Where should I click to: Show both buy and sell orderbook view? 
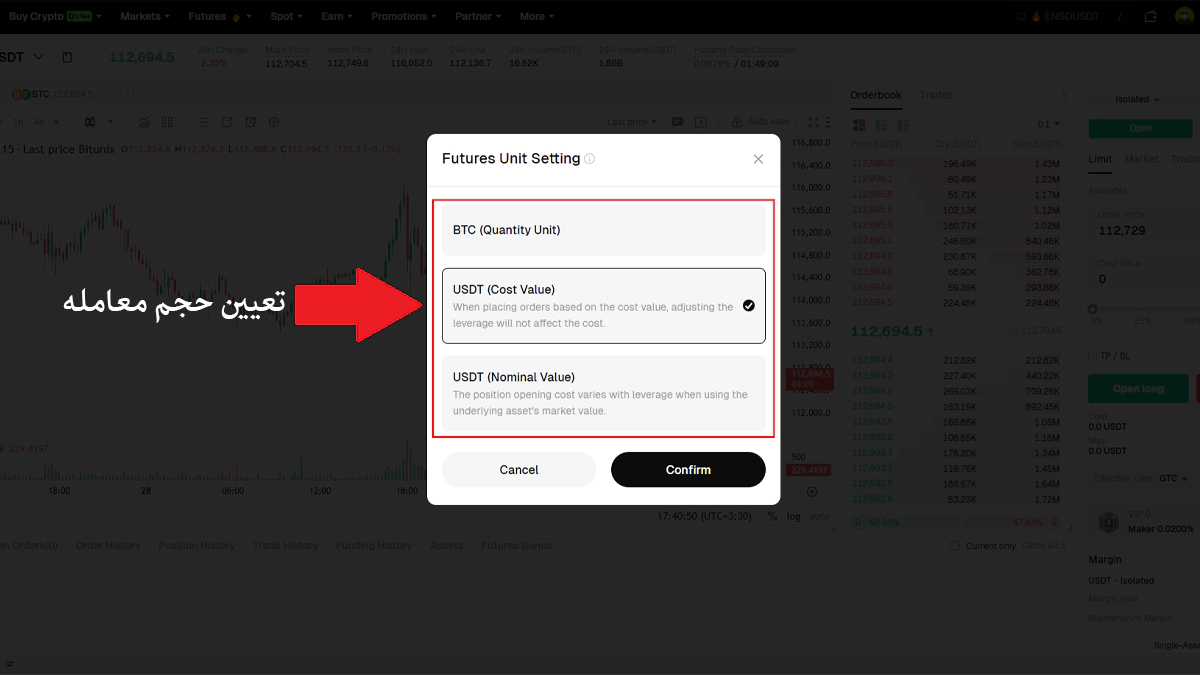[x=858, y=125]
